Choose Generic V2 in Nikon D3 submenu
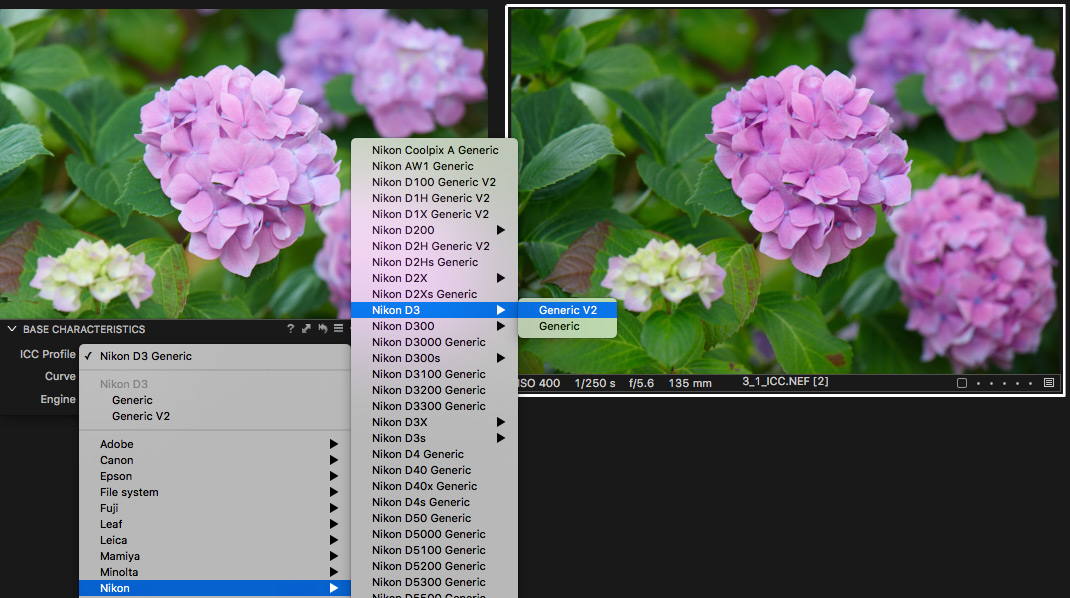Screen dimensions: 1070x598 [568, 310]
